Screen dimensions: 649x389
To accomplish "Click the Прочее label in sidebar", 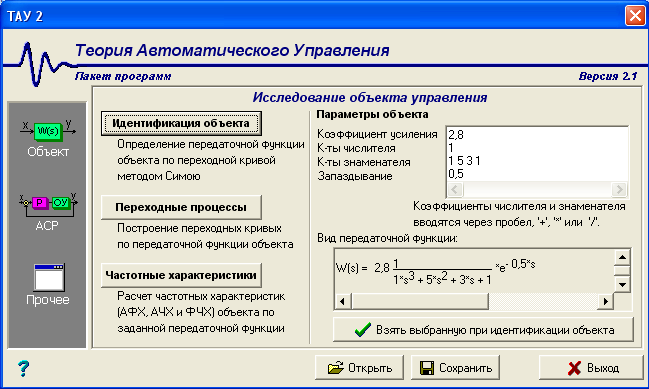I will click(x=48, y=300).
